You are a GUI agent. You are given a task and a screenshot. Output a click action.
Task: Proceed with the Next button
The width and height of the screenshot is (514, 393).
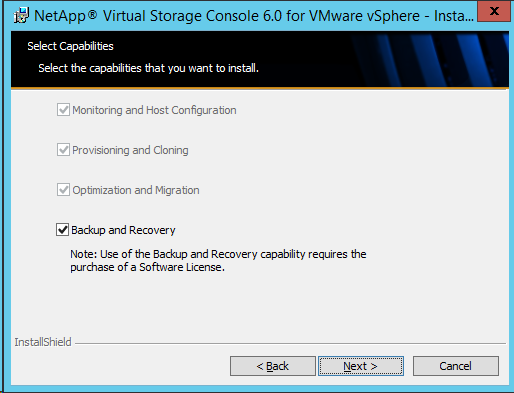point(361,366)
